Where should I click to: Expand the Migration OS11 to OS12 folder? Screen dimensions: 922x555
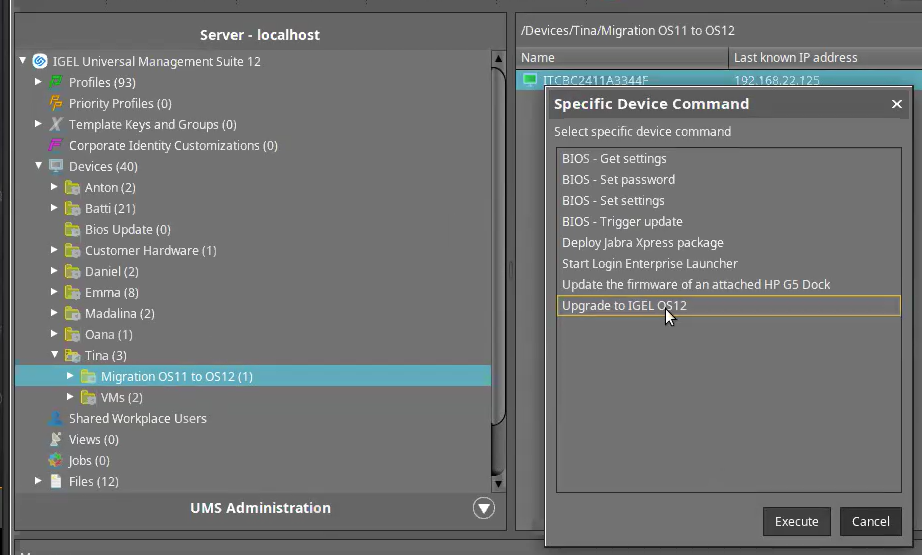point(70,376)
